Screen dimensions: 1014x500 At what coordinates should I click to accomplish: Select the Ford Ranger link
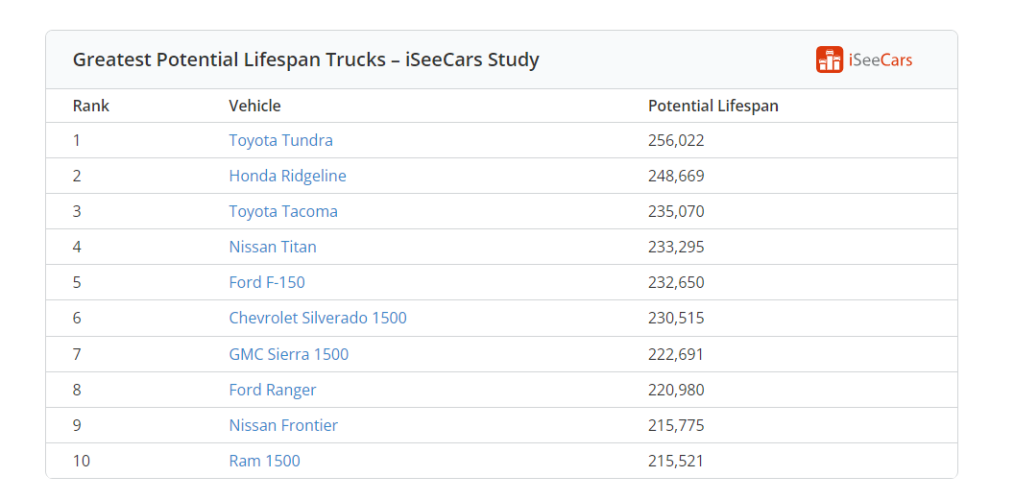[272, 390]
